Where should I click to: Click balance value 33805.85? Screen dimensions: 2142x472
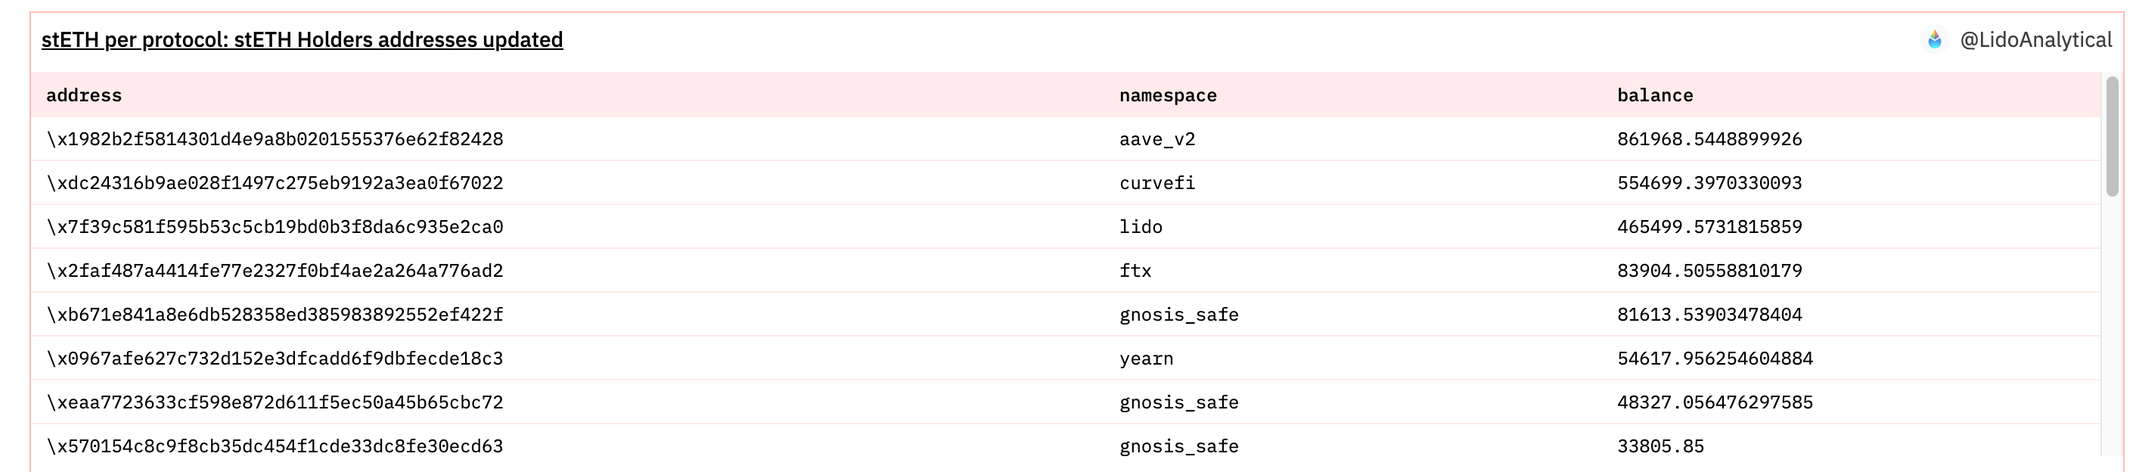tap(1661, 447)
